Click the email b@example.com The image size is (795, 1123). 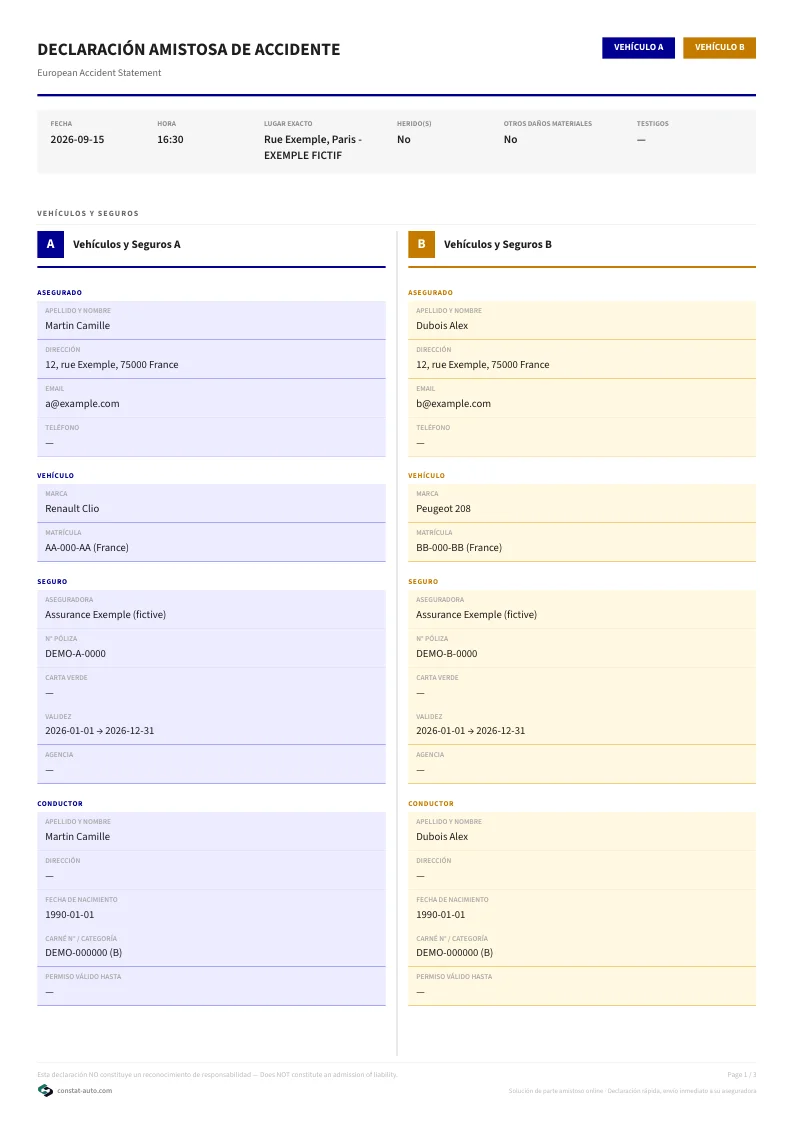tap(453, 404)
